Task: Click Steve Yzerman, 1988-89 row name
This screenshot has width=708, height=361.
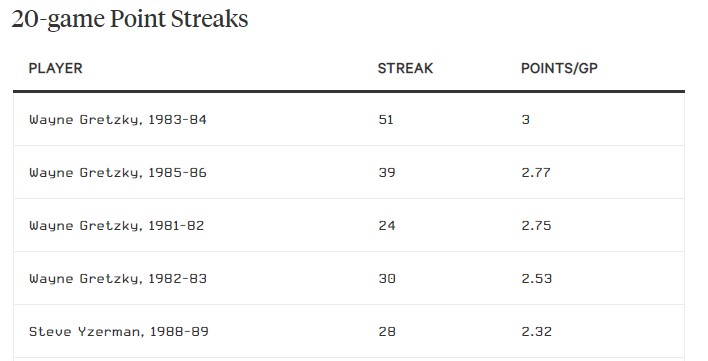Action: (119, 332)
